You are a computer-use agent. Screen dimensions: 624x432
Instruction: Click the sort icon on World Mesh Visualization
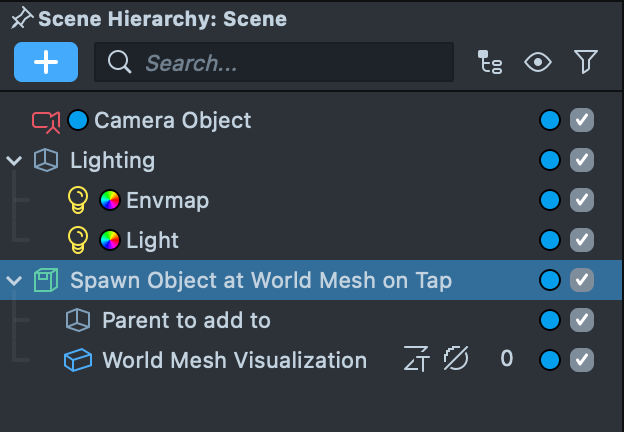[416, 360]
